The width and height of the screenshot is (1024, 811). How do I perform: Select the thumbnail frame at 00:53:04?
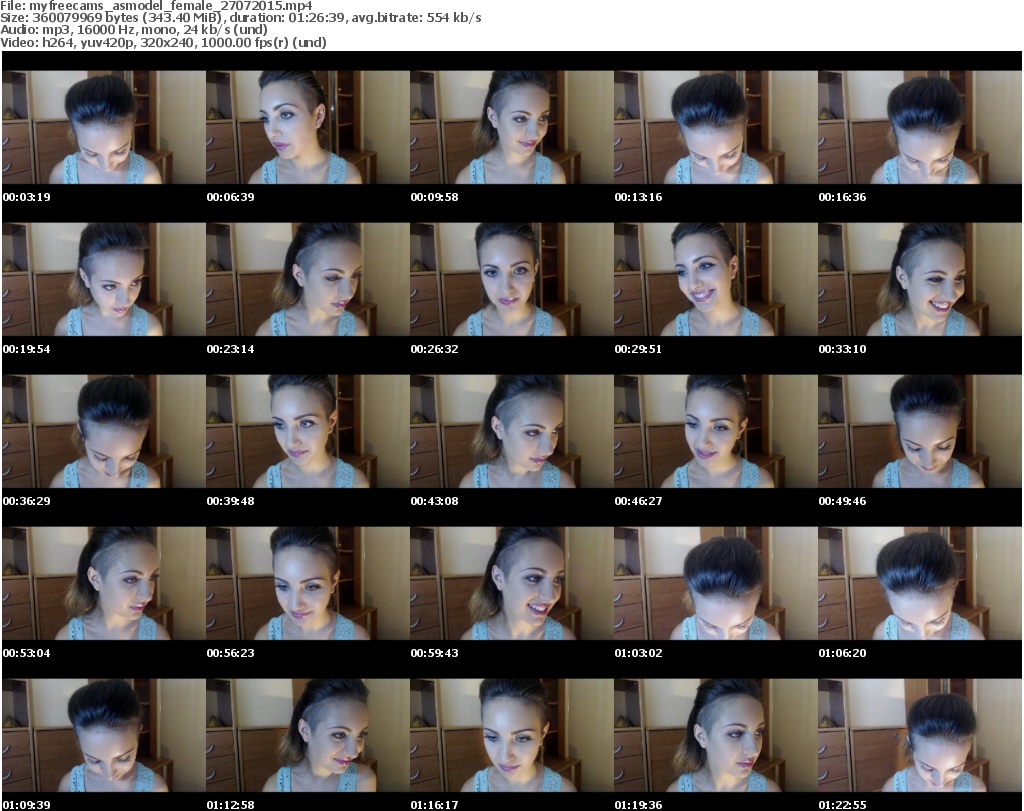pyautogui.click(x=104, y=583)
